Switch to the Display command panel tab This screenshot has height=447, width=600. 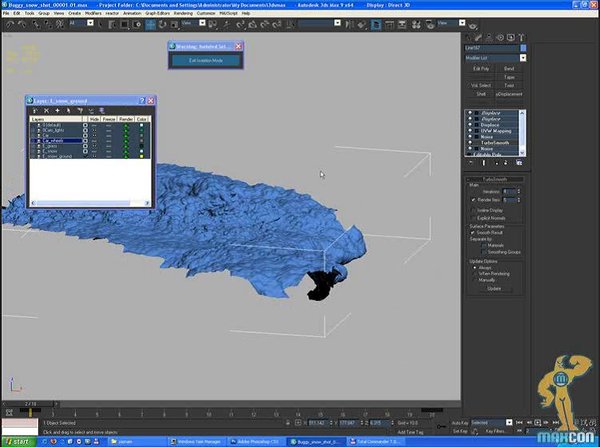[x=511, y=37]
